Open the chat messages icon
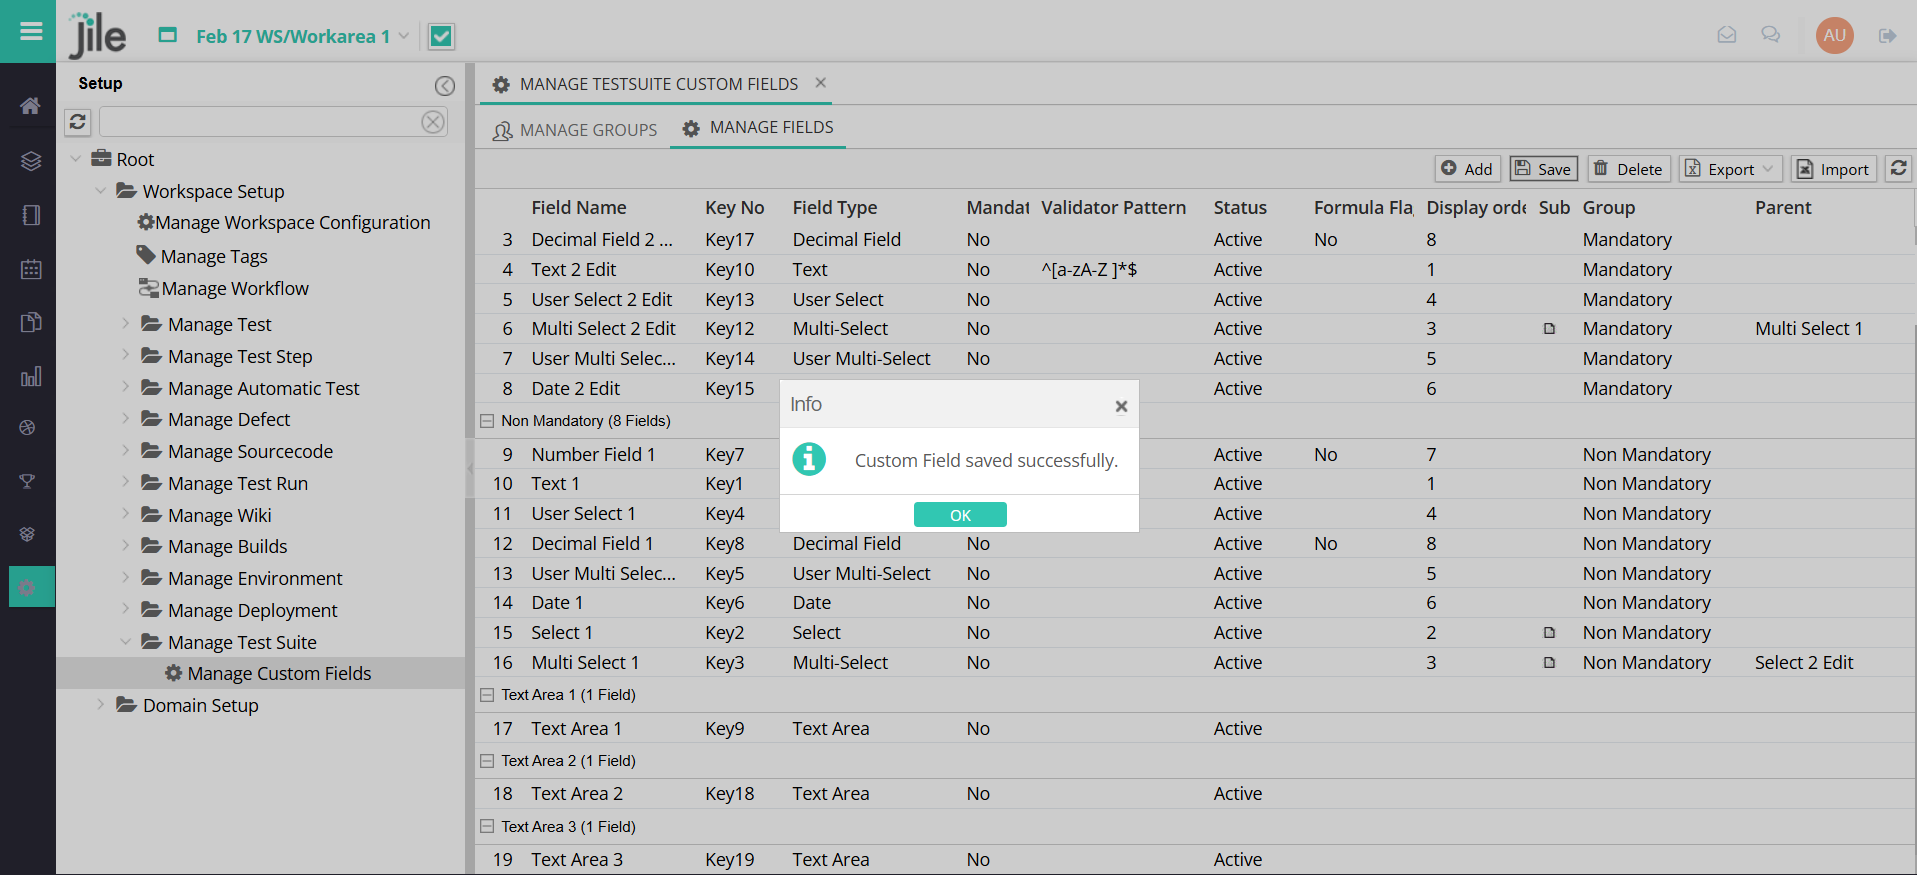This screenshot has height=875, width=1917. point(1770,36)
